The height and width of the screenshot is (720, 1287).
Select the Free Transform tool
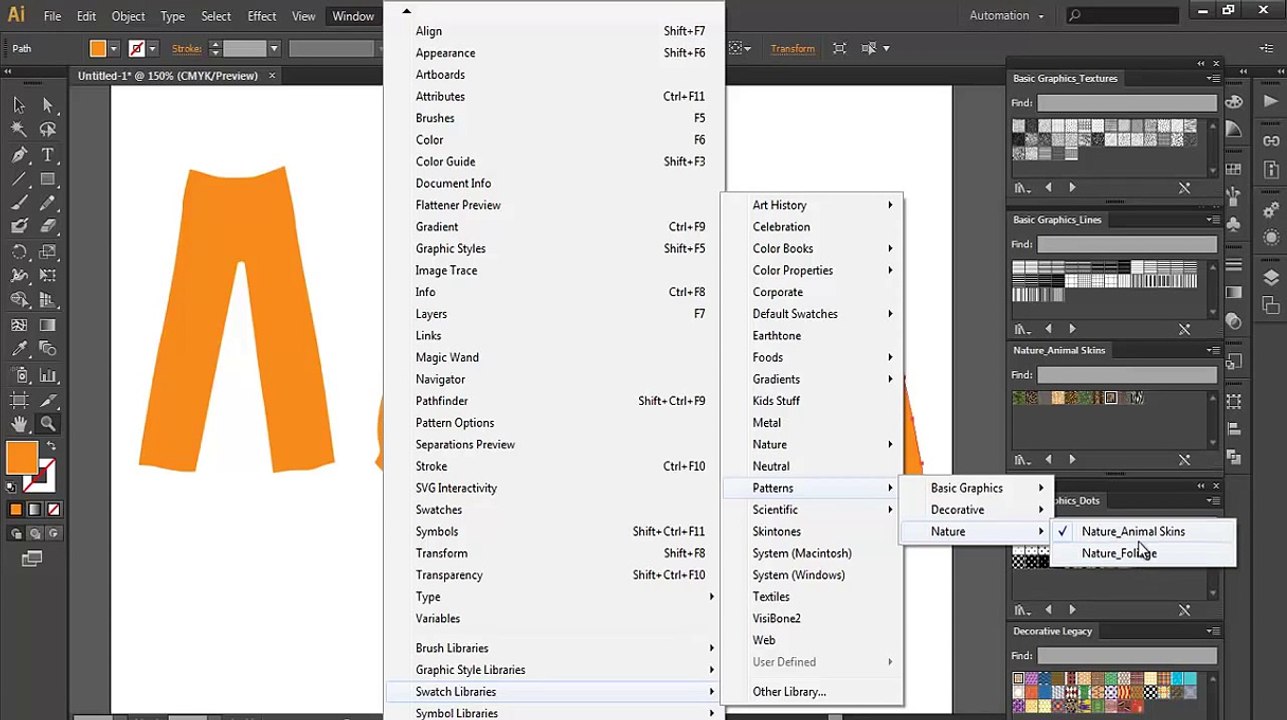(x=47, y=276)
